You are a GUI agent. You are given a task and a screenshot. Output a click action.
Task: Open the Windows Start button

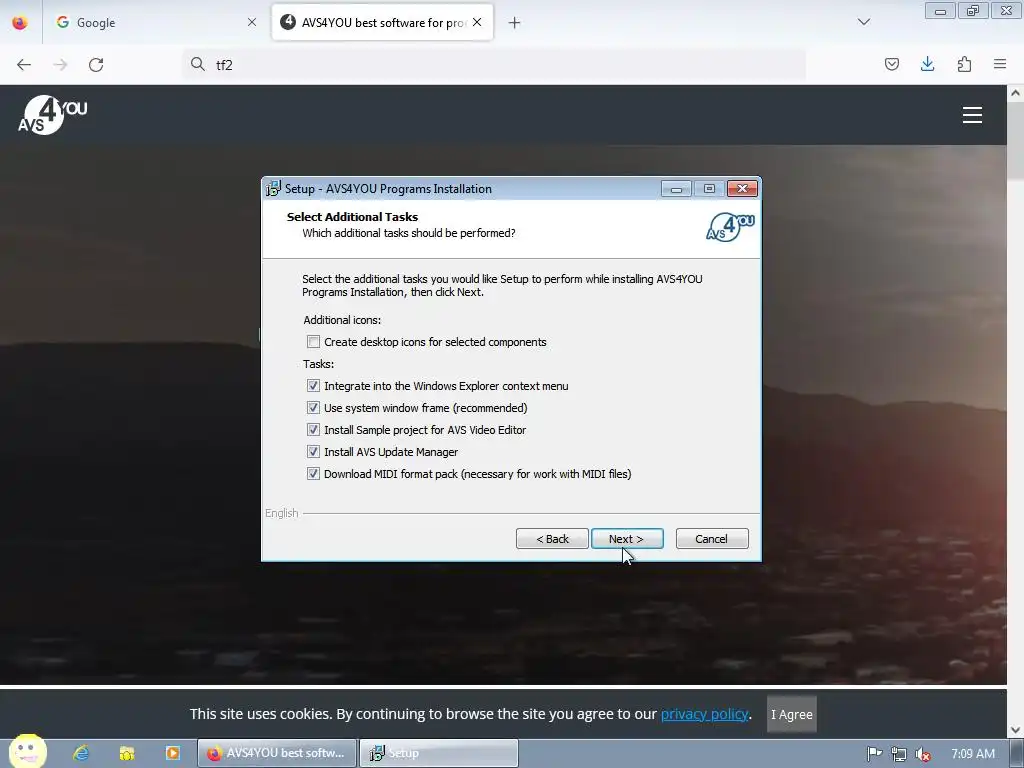[x=27, y=752]
